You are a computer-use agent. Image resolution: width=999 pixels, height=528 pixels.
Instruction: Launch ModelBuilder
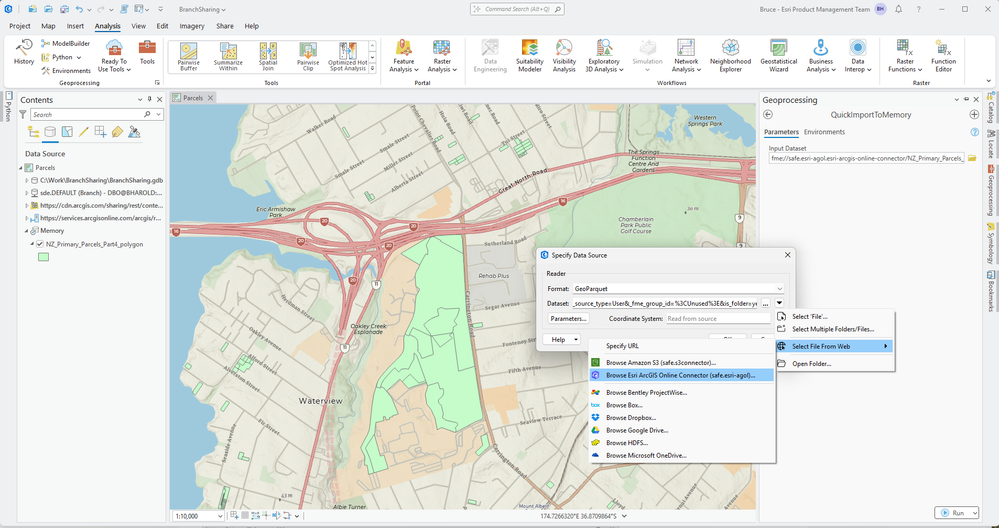66,43
